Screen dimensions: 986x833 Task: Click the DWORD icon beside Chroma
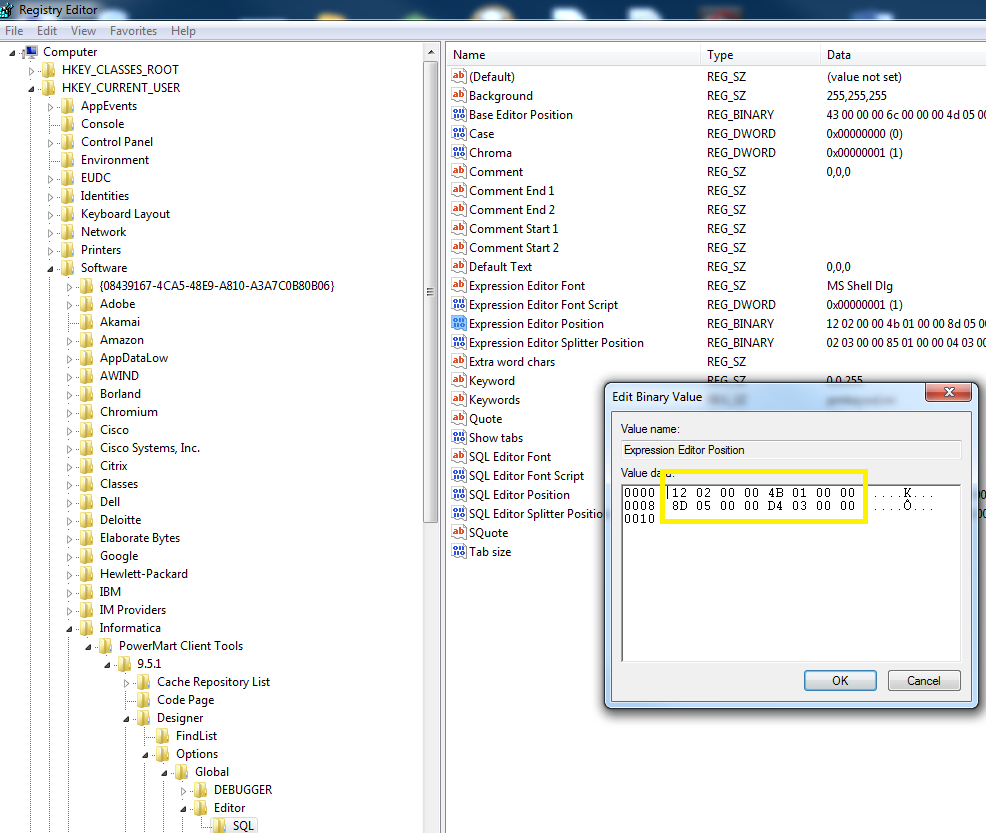457,152
